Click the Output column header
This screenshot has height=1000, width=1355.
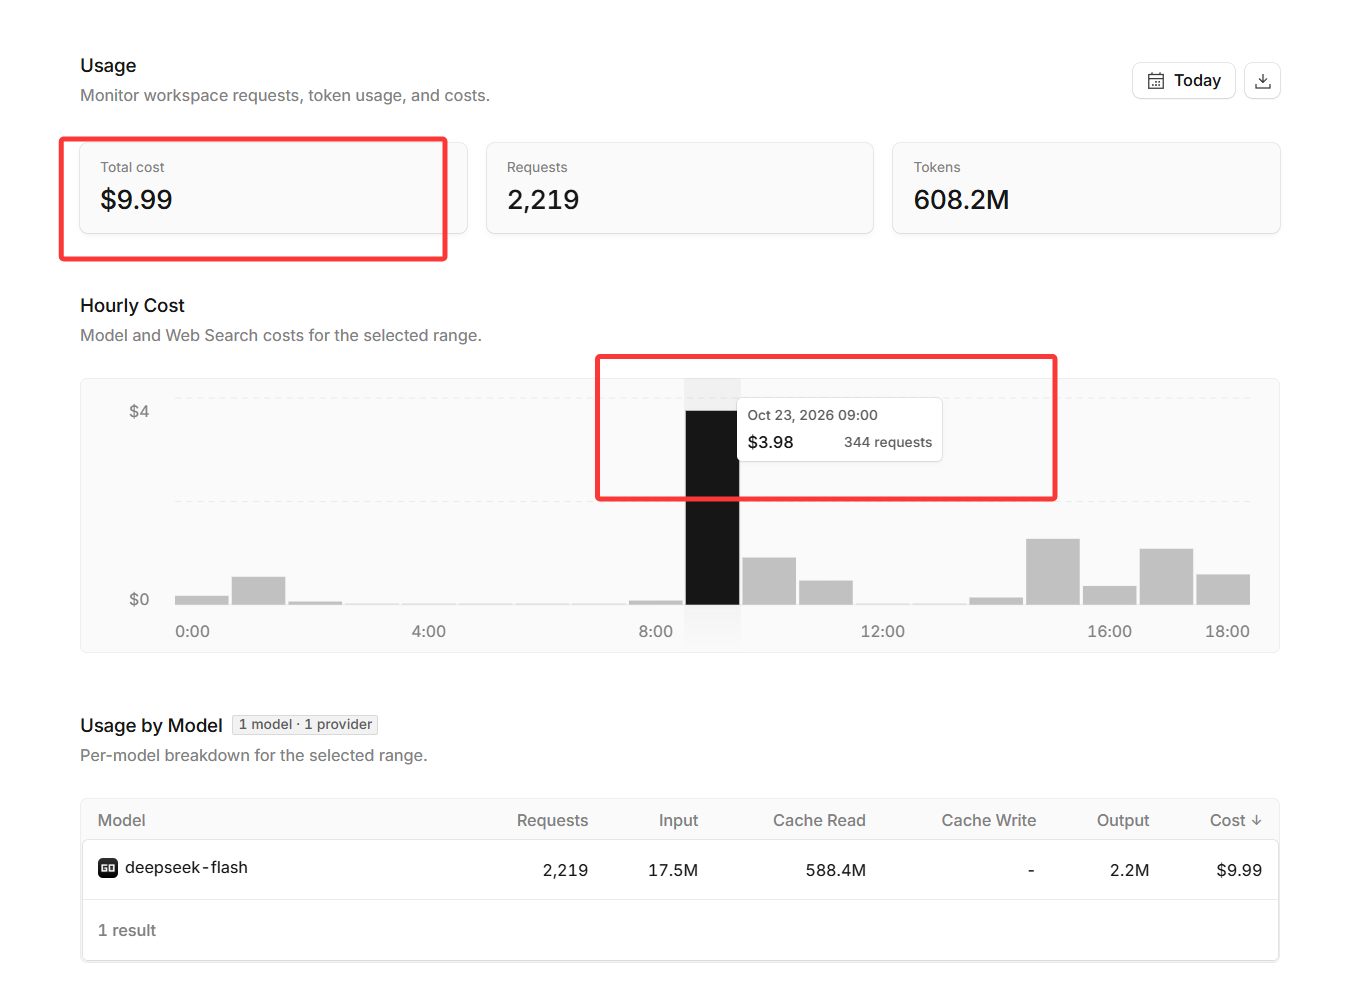coord(1123,820)
